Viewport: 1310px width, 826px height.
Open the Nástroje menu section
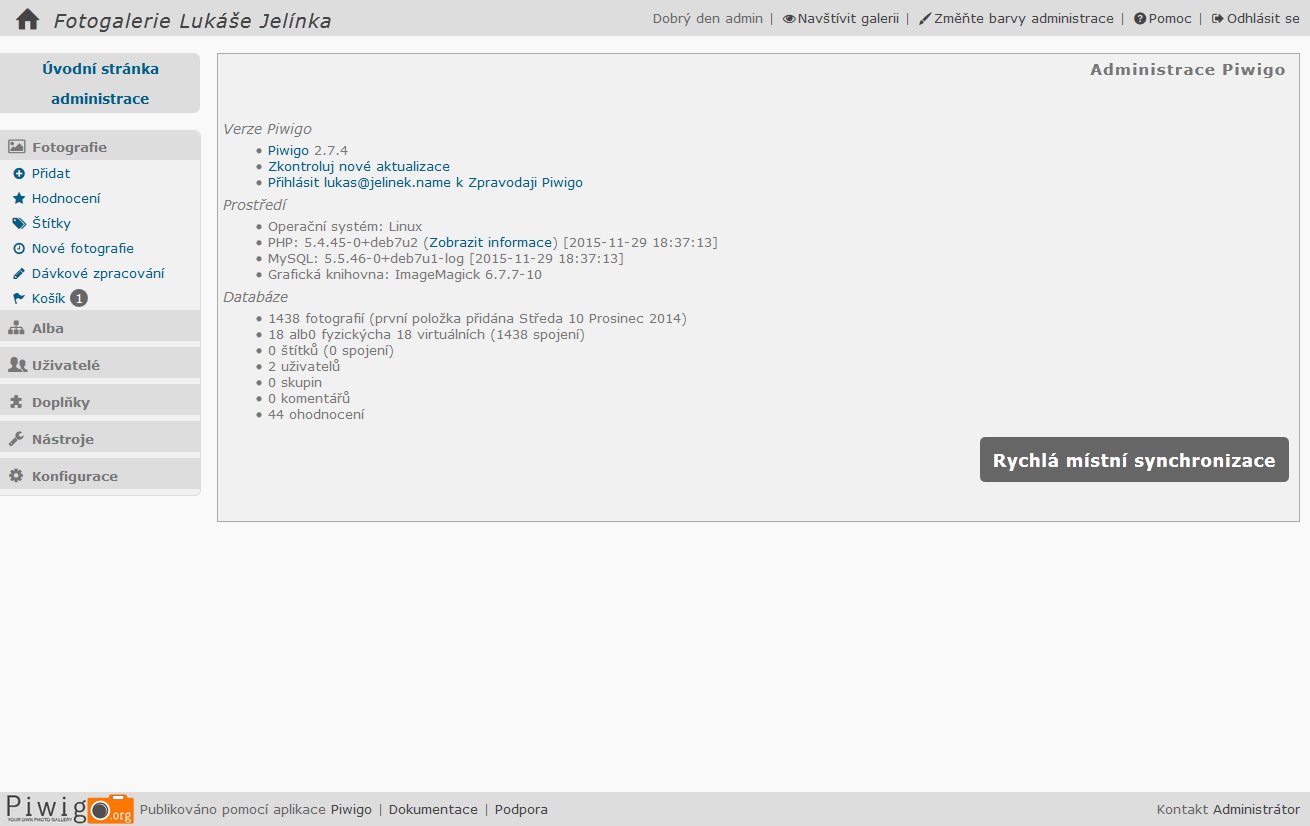(62, 439)
